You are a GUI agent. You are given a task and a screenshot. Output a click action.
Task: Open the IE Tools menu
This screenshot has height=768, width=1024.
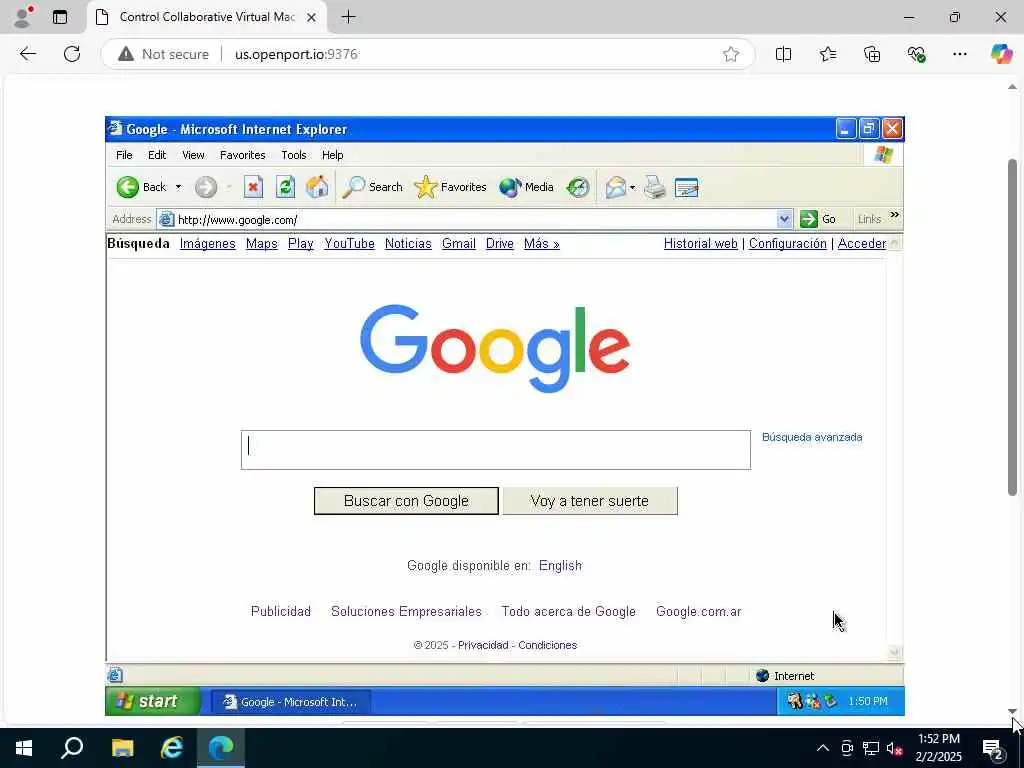294,155
